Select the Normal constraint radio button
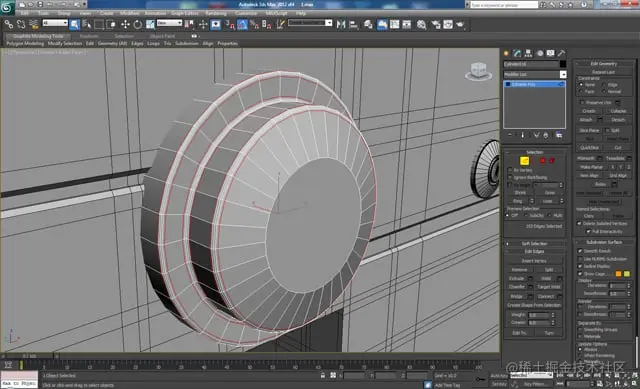This screenshot has width=640, height=389. (604, 91)
